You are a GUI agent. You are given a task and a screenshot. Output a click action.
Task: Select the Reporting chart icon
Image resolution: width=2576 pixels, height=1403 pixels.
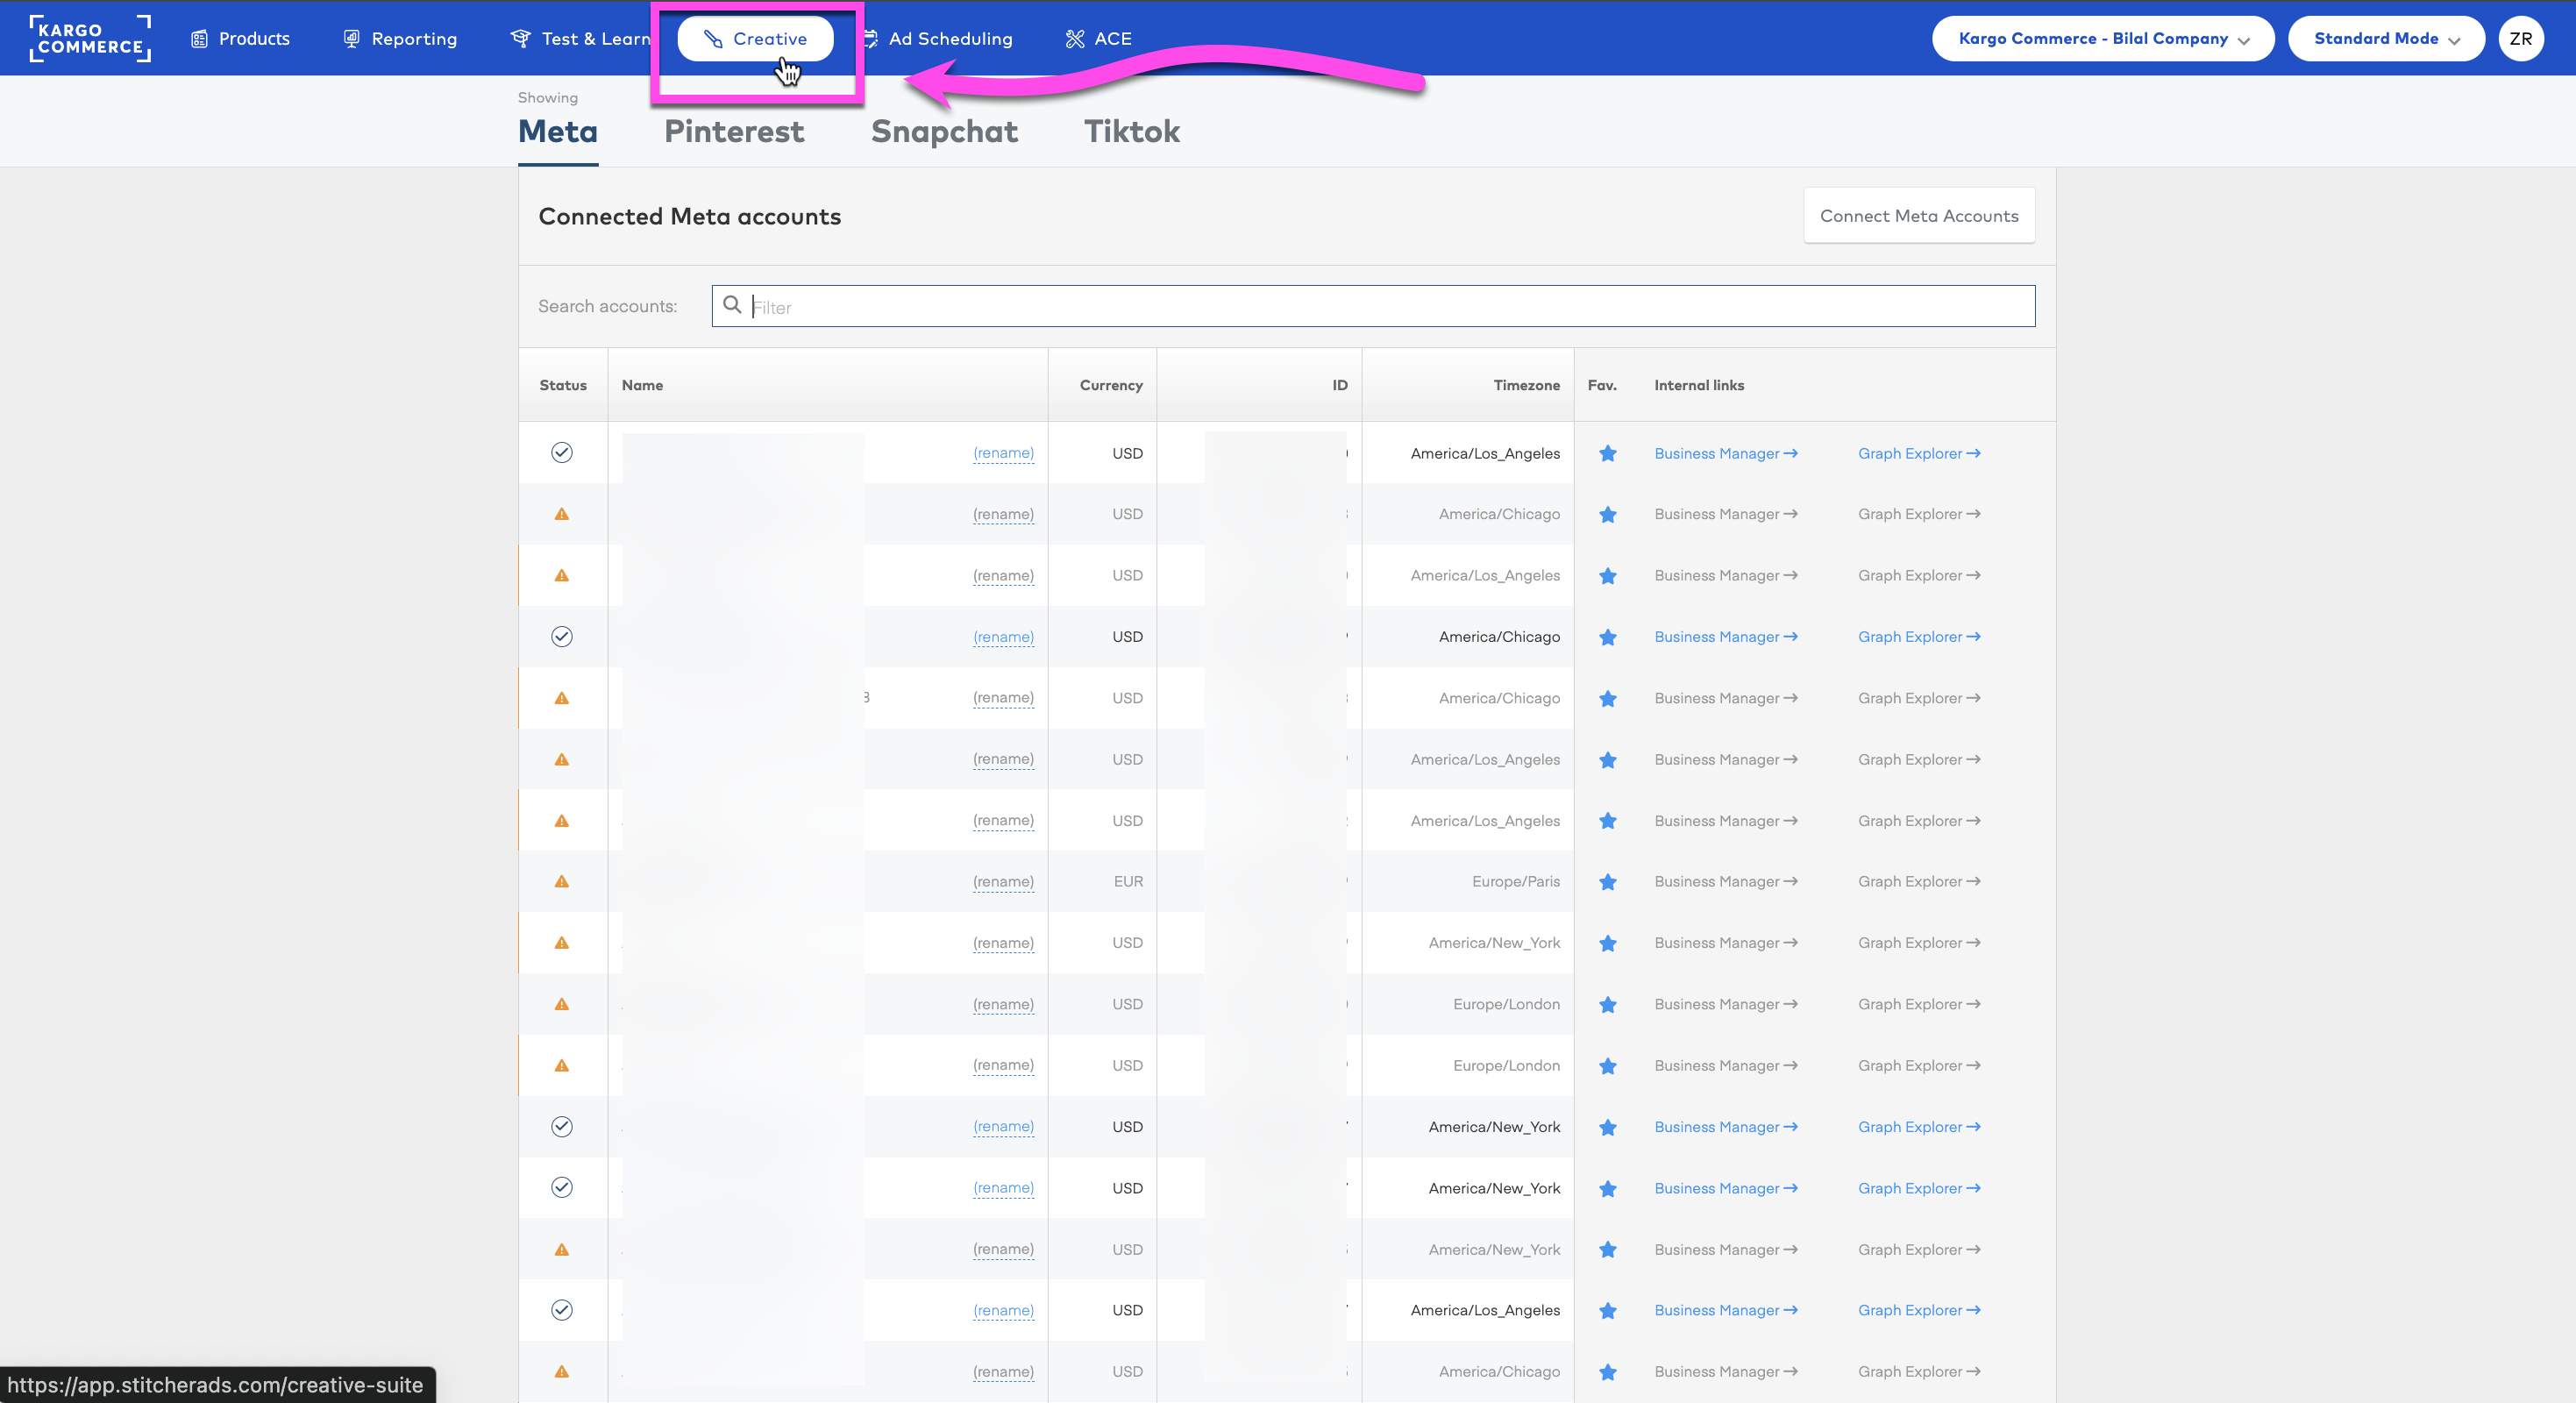click(x=351, y=38)
